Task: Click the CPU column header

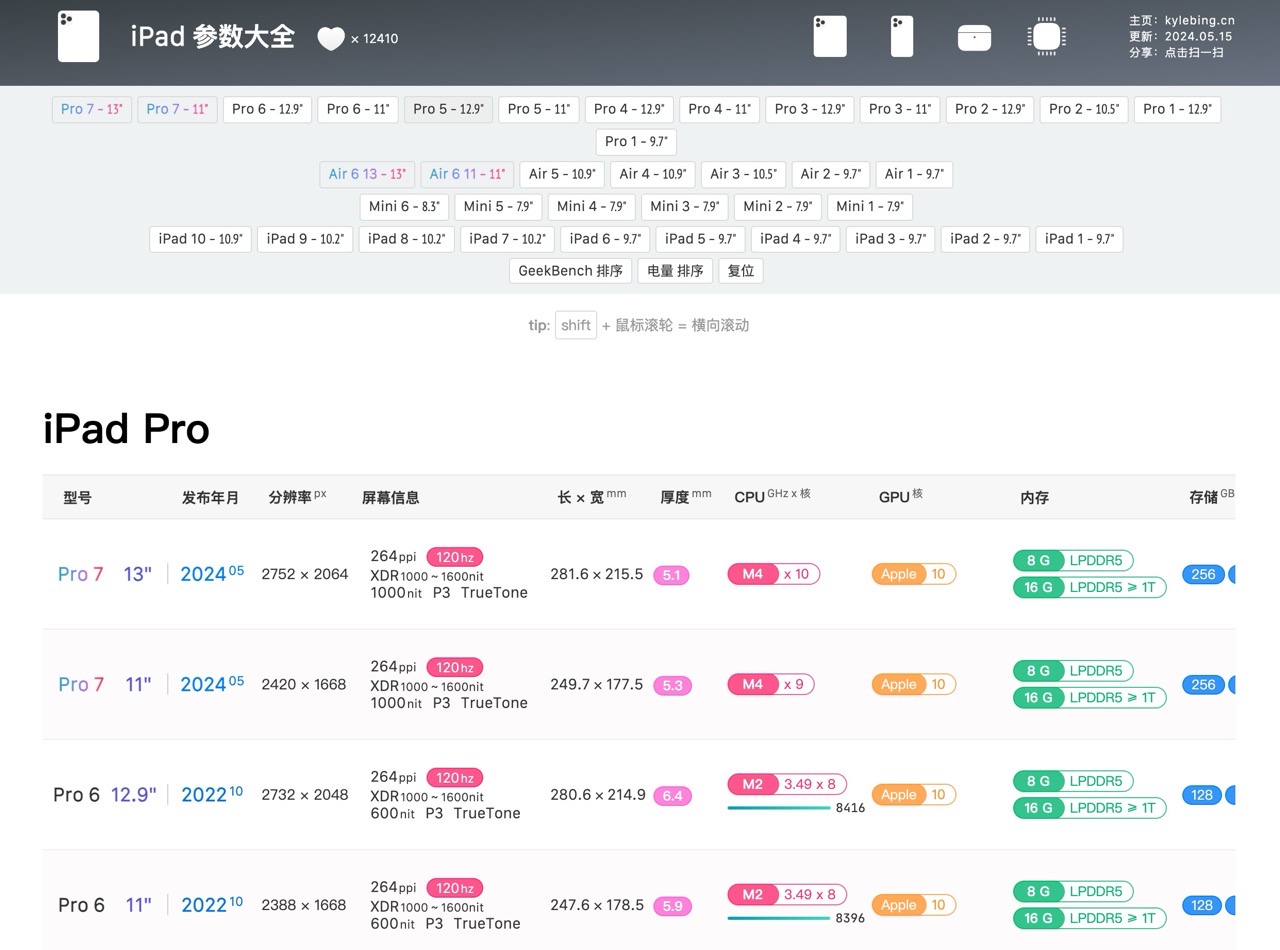Action: [x=772, y=496]
